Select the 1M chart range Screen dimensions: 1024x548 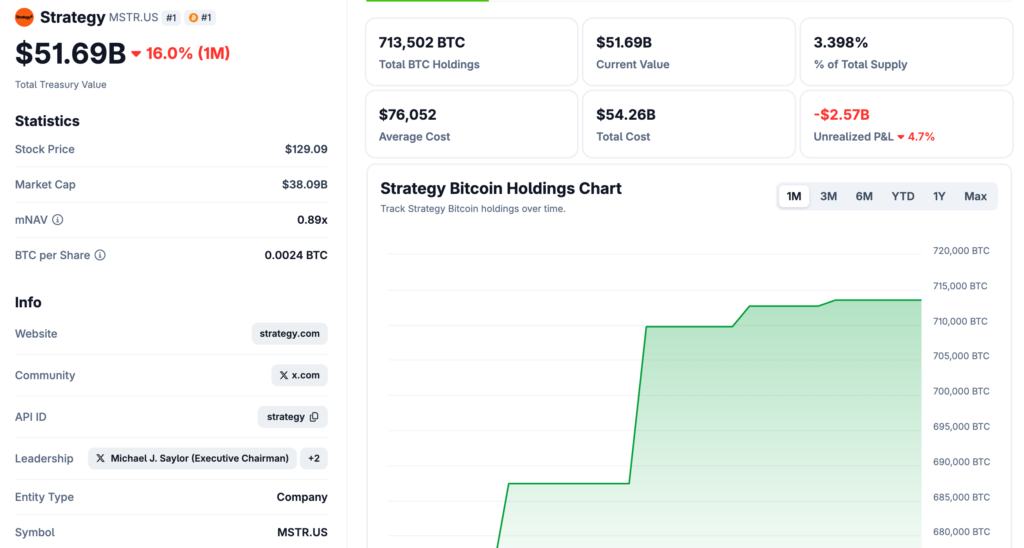[x=794, y=197]
